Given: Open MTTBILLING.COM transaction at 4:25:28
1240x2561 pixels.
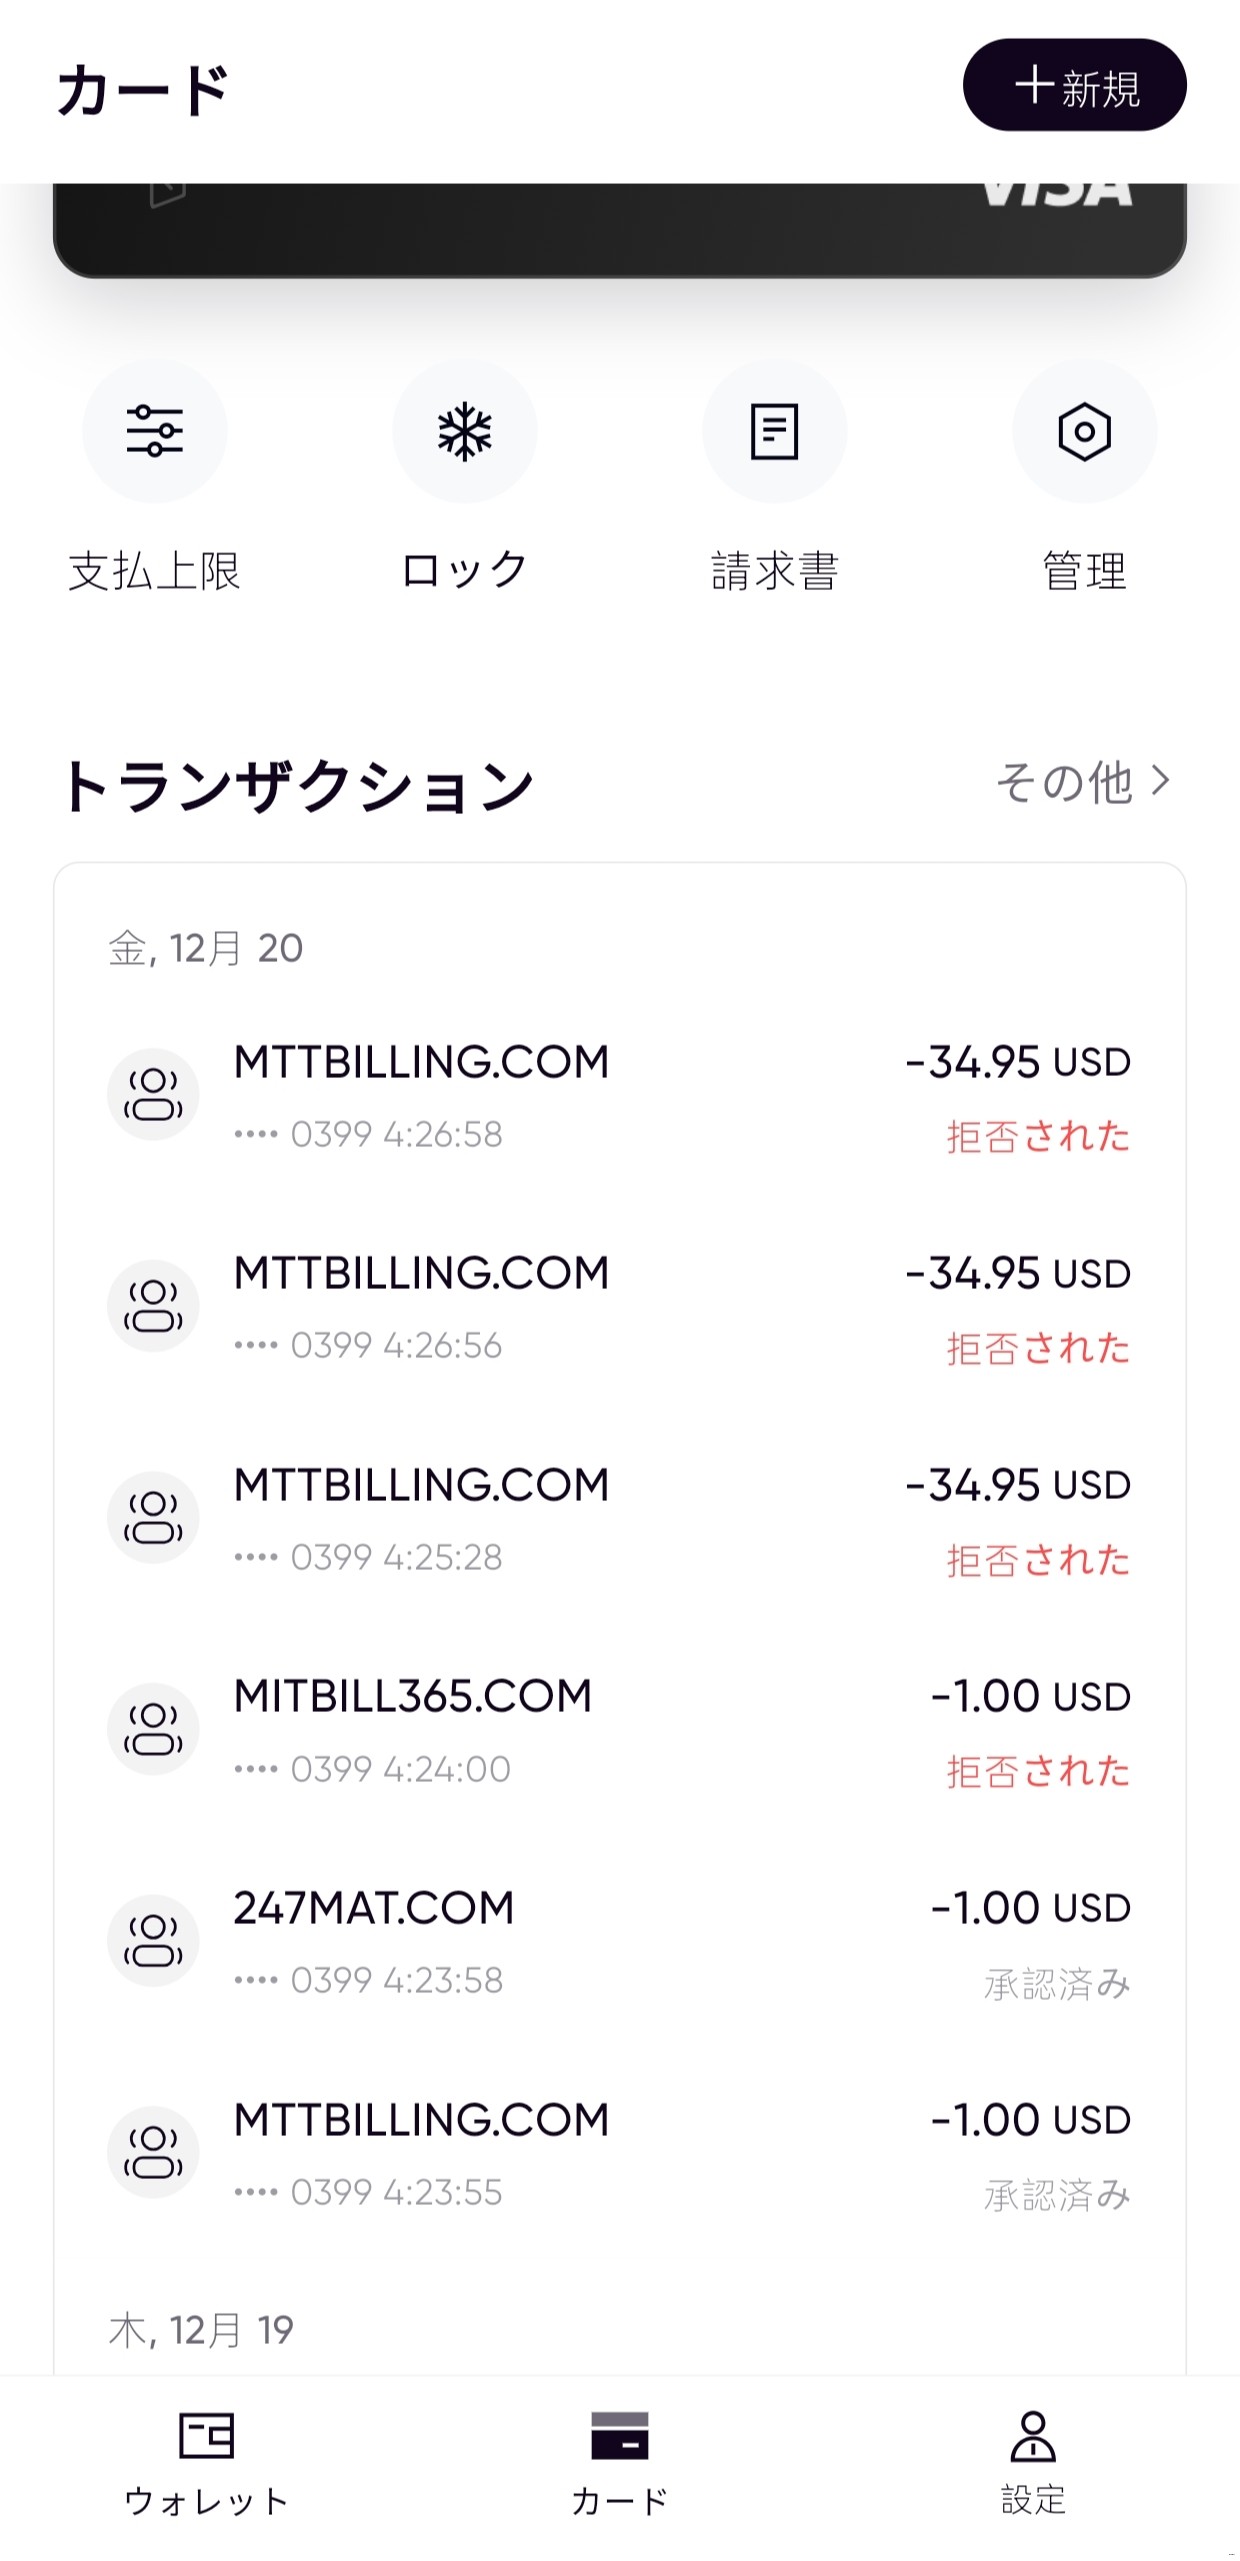Looking at the screenshot, I should tap(619, 1519).
